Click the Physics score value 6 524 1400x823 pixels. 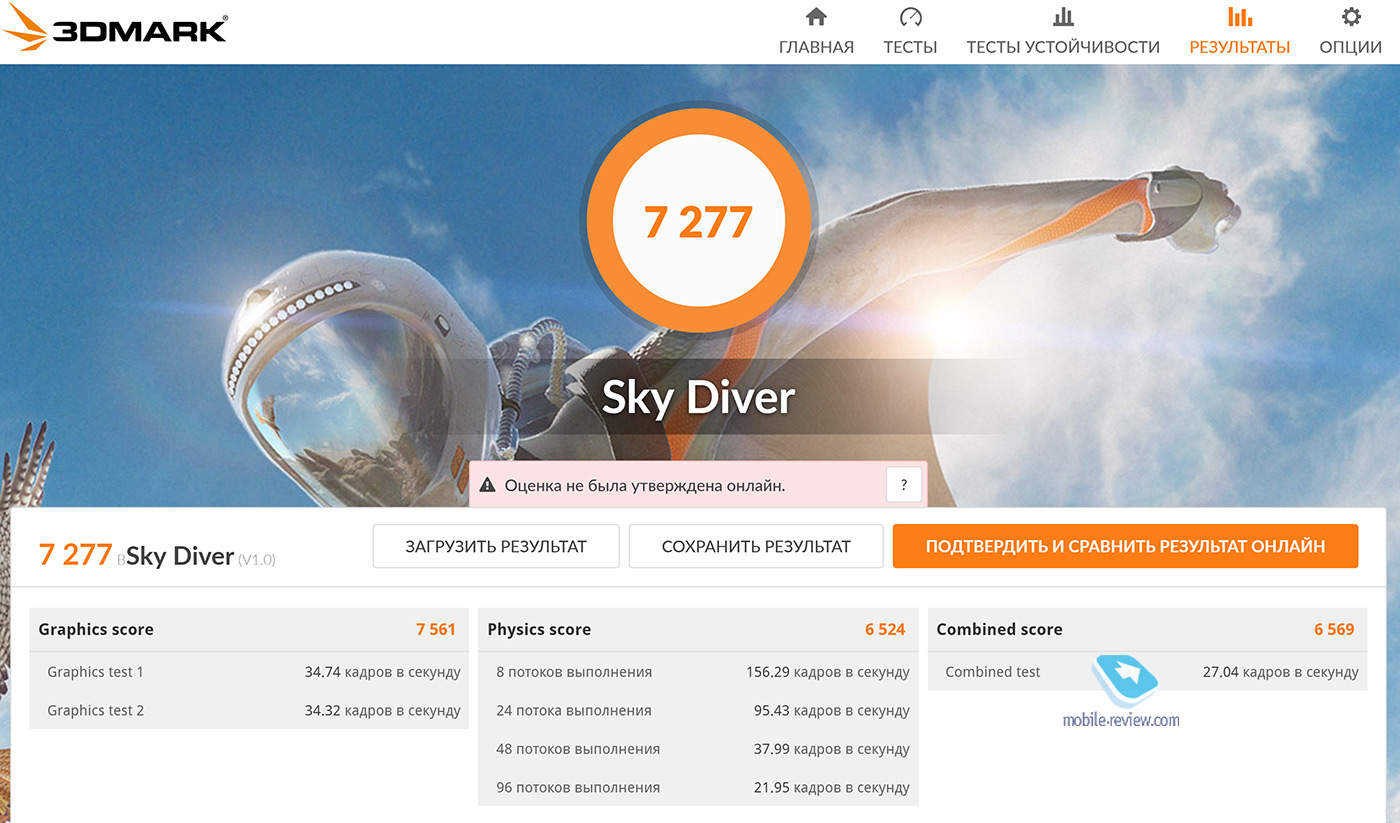pyautogui.click(x=885, y=629)
